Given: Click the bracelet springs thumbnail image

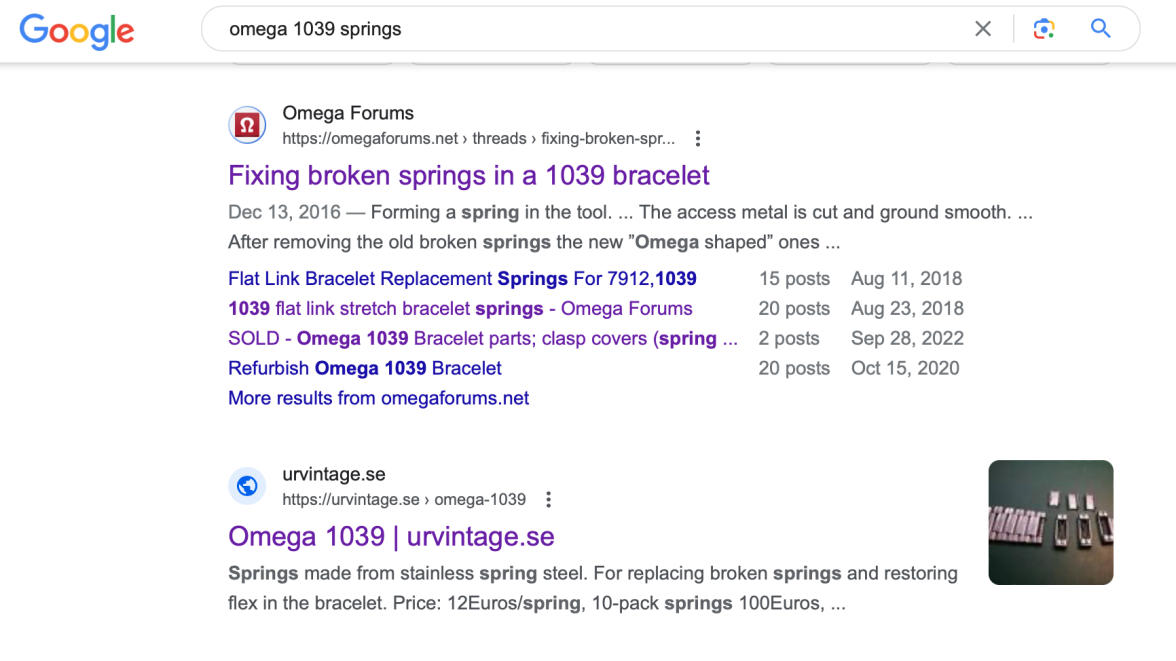Looking at the screenshot, I should (x=1050, y=522).
